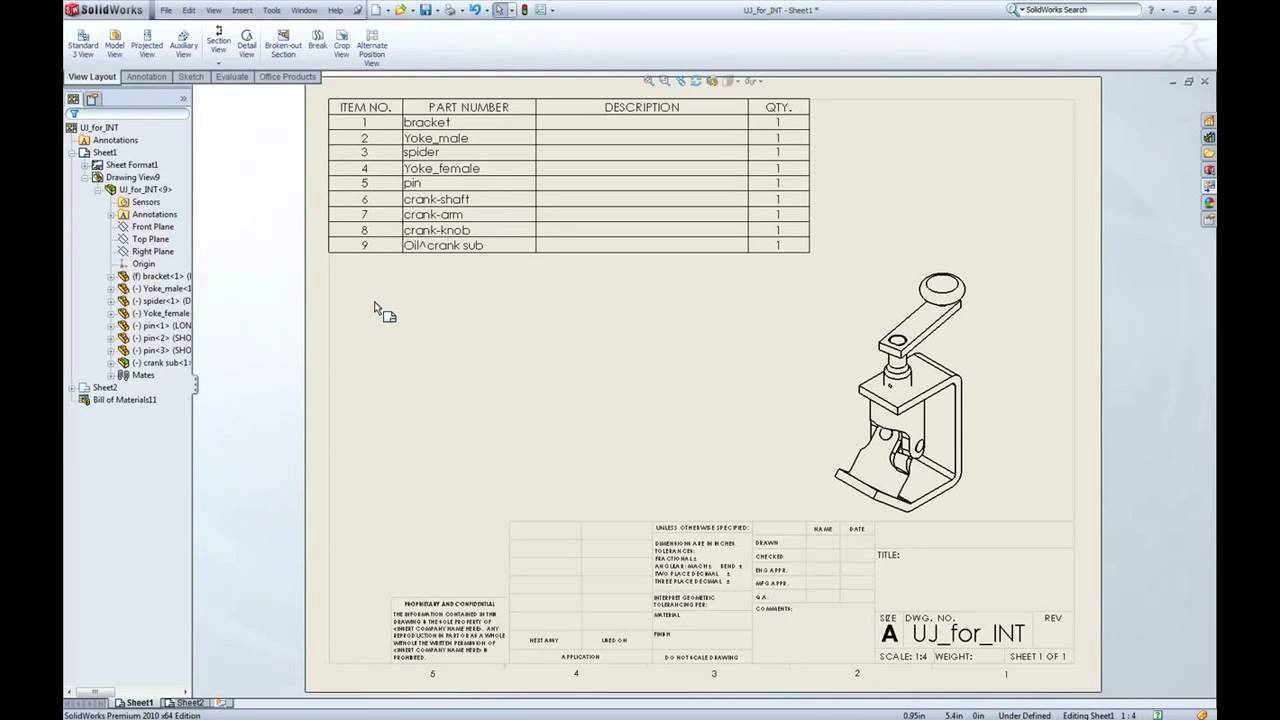Open dropdown arrow beside Undo
Screen dimensions: 1280x720
tap(485, 10)
